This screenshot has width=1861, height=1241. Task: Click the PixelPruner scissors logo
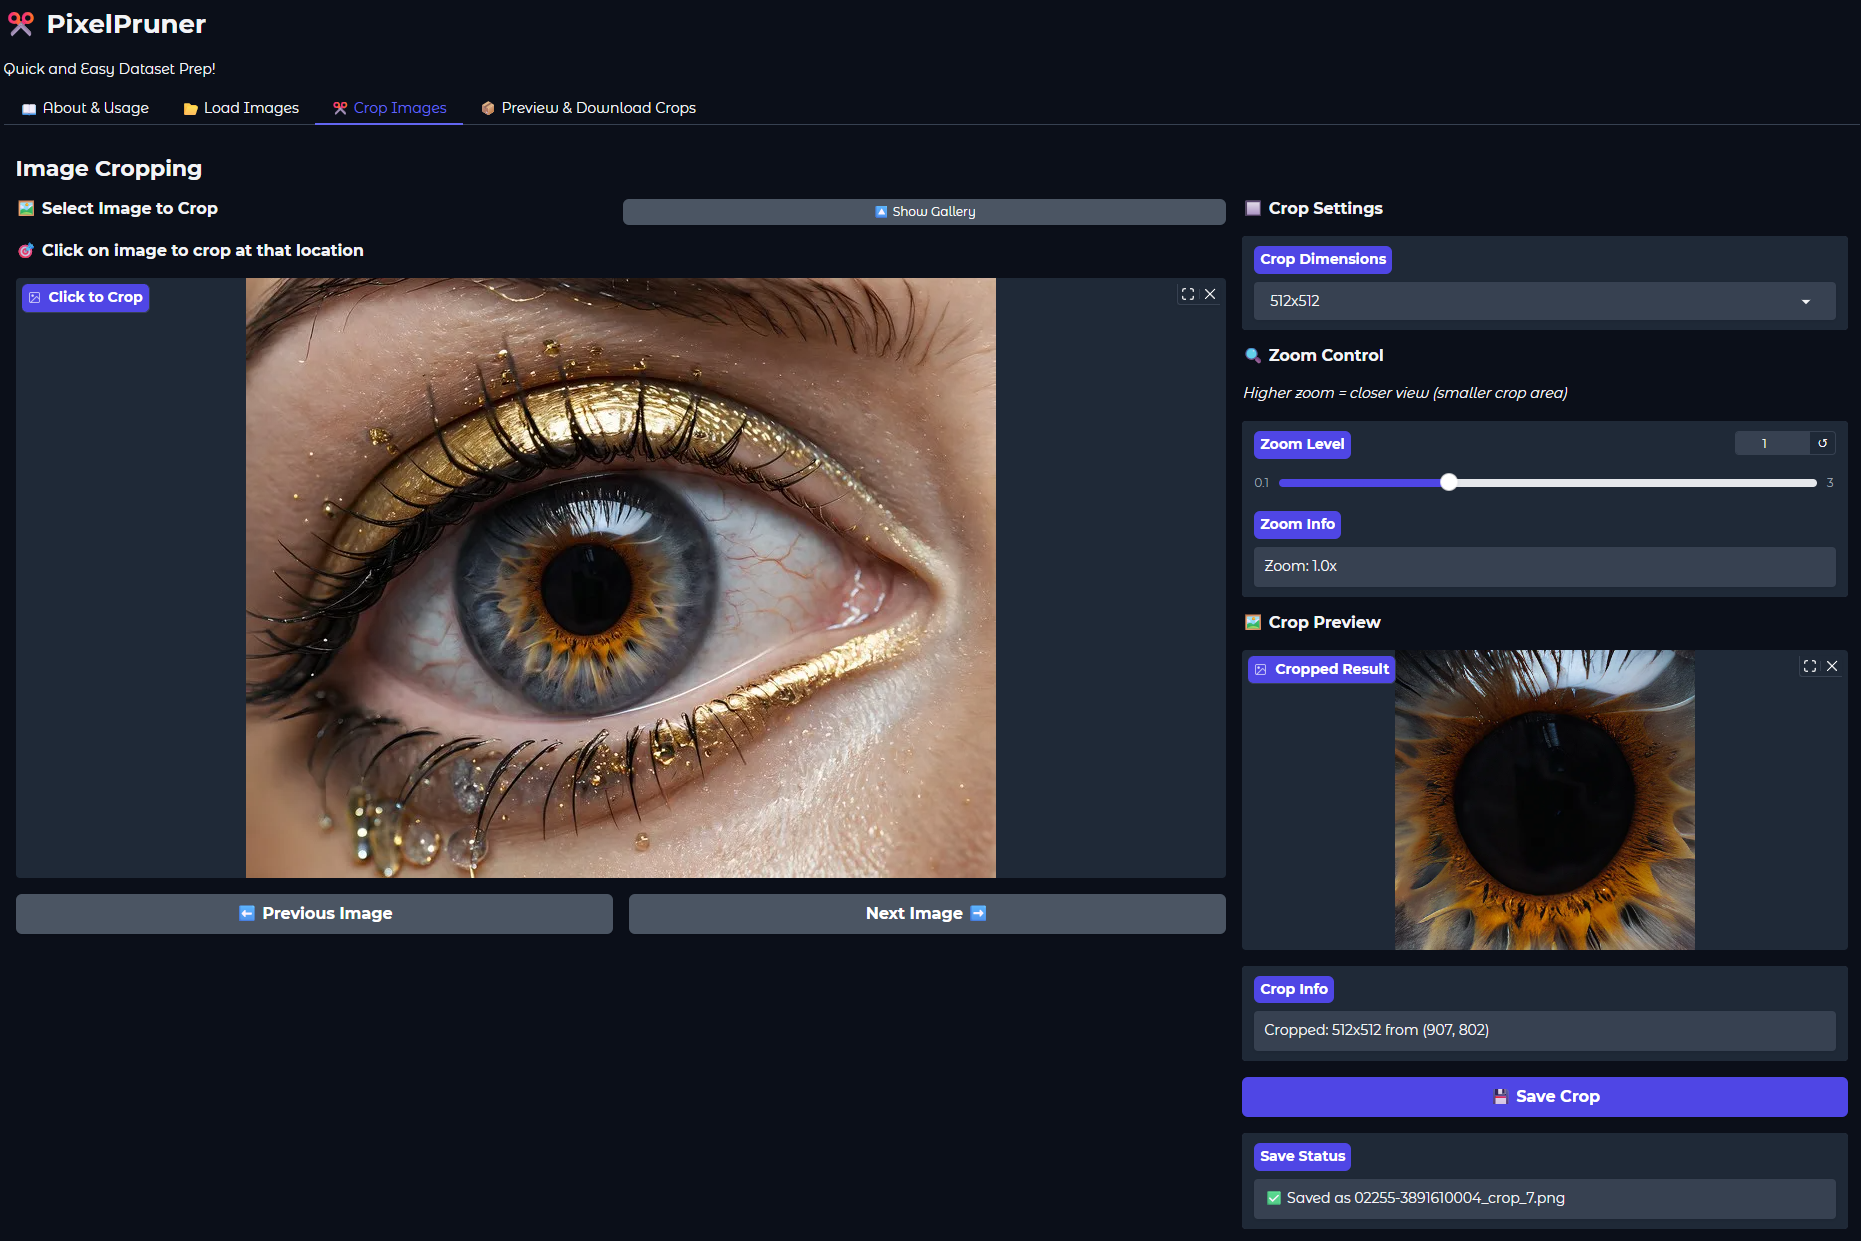(21, 24)
